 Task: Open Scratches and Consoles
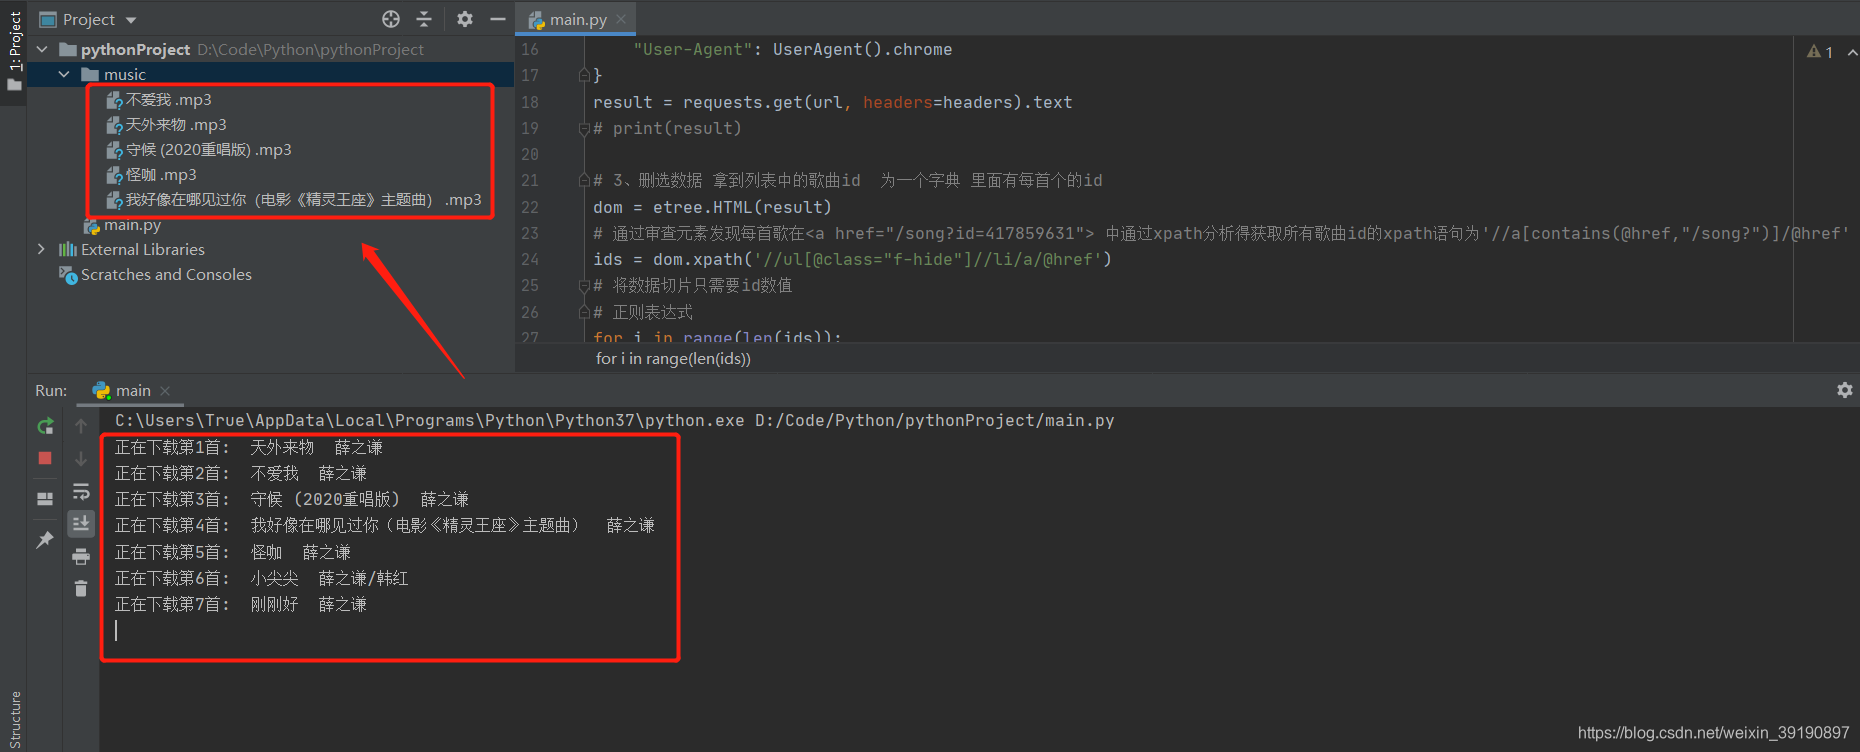[156, 274]
